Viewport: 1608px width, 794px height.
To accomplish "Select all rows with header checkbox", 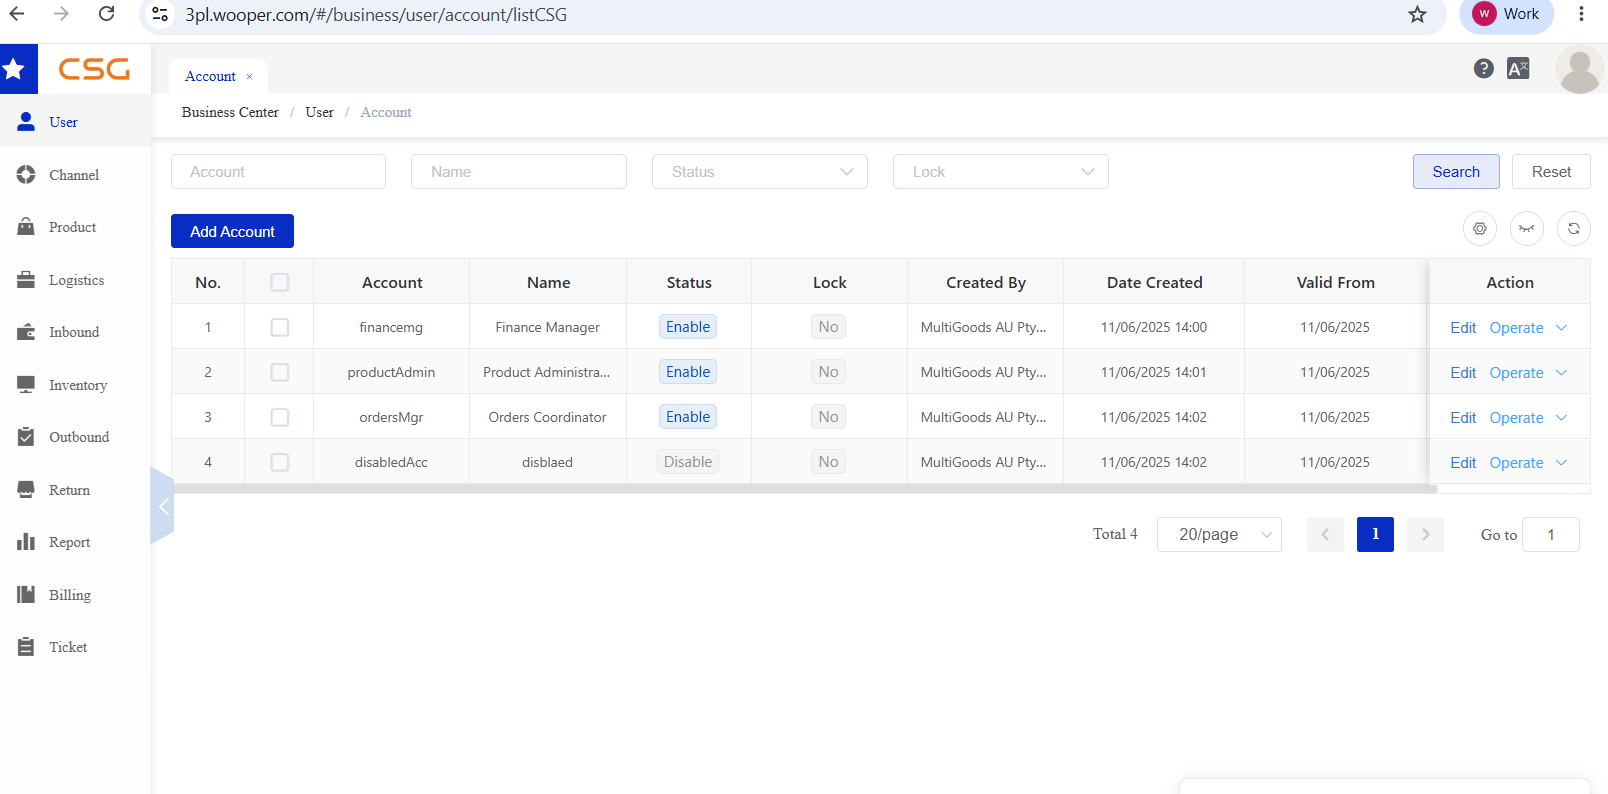I will 280,283.
